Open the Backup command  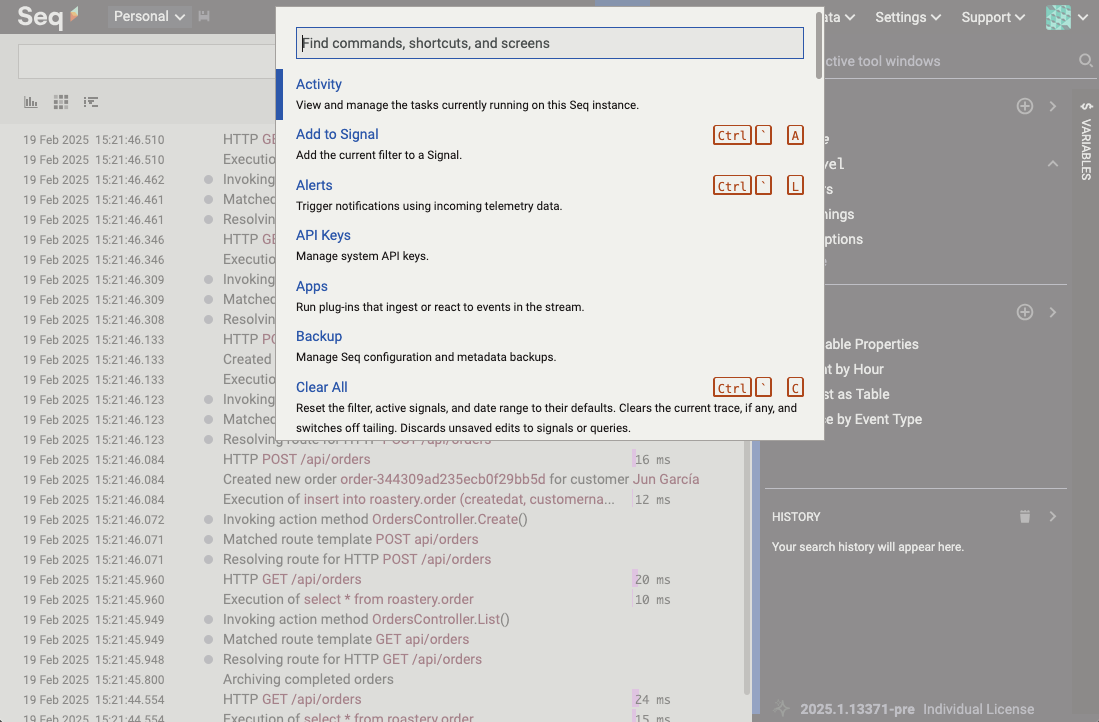(x=550, y=346)
